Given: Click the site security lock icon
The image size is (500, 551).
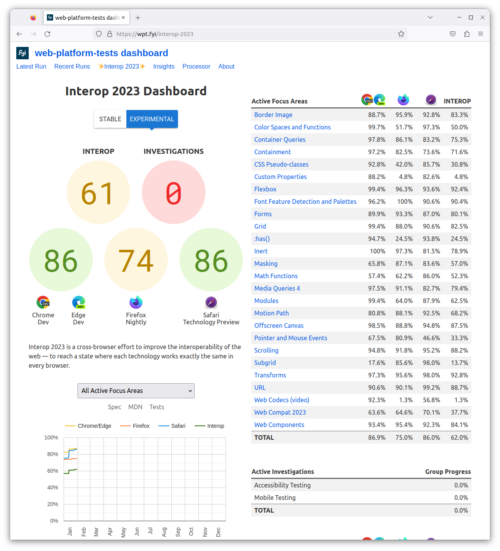Looking at the screenshot, I should (110, 34).
